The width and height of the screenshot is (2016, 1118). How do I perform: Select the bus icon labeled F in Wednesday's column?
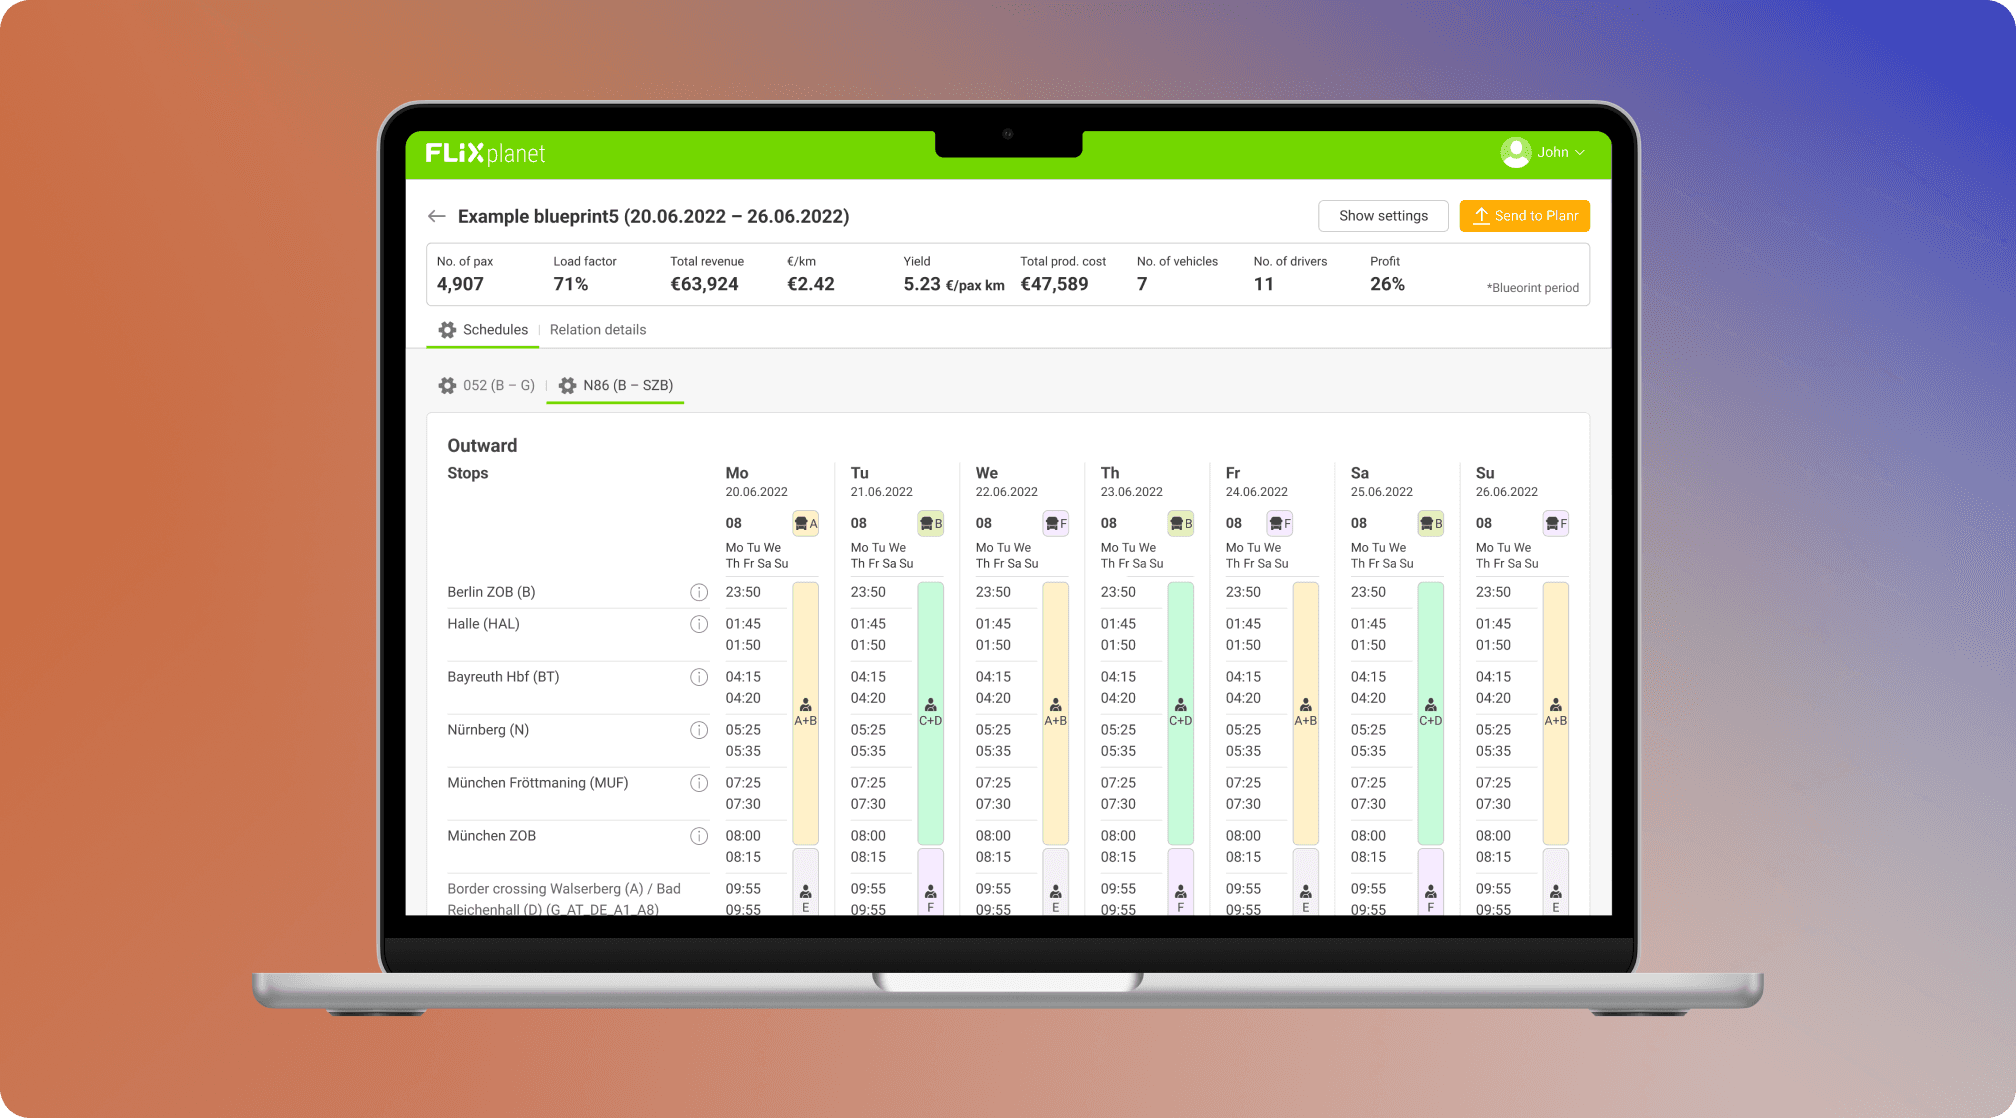1054,523
